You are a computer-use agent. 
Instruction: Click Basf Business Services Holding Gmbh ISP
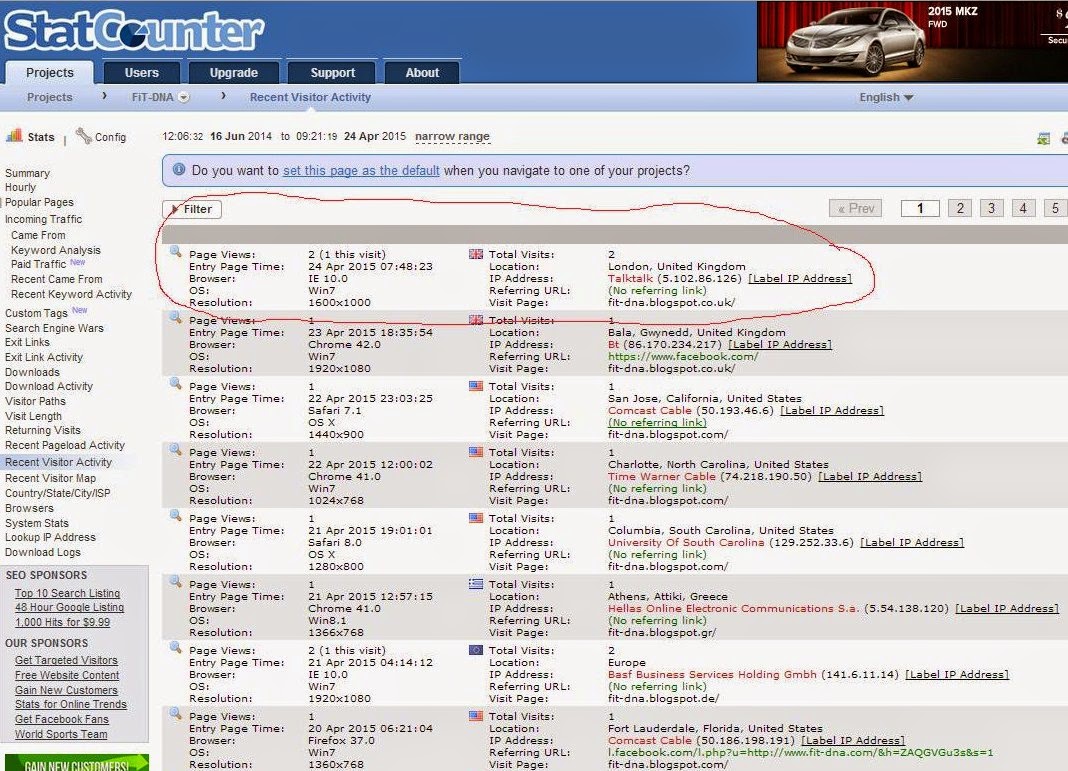(712, 675)
